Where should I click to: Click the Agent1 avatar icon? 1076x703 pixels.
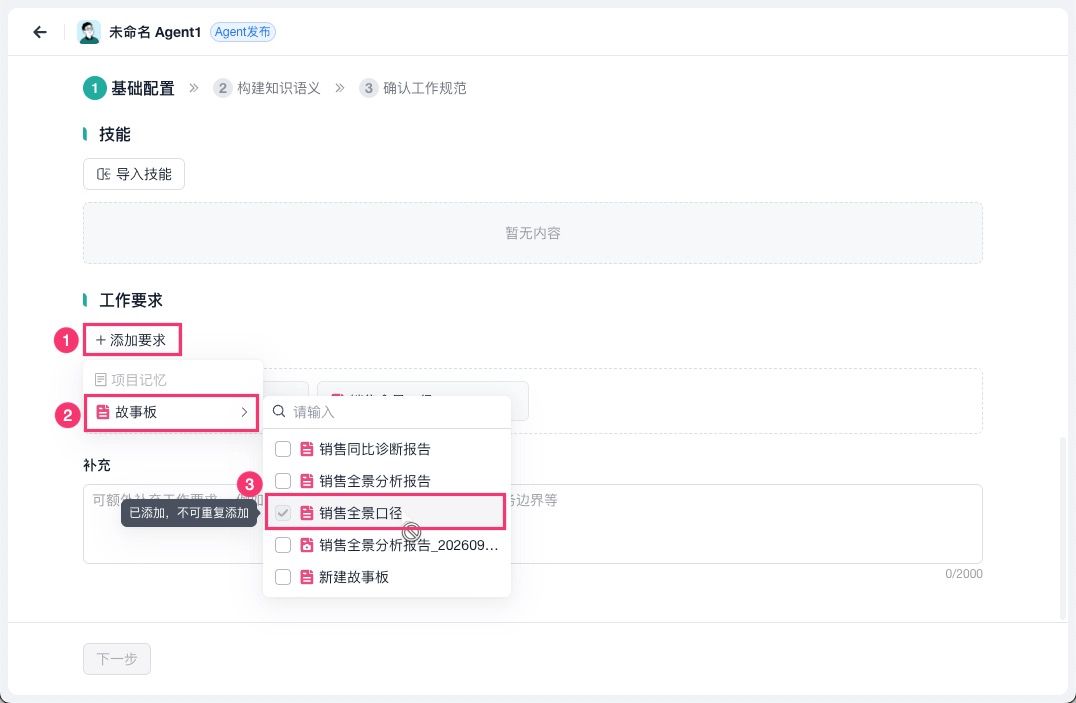[x=89, y=32]
